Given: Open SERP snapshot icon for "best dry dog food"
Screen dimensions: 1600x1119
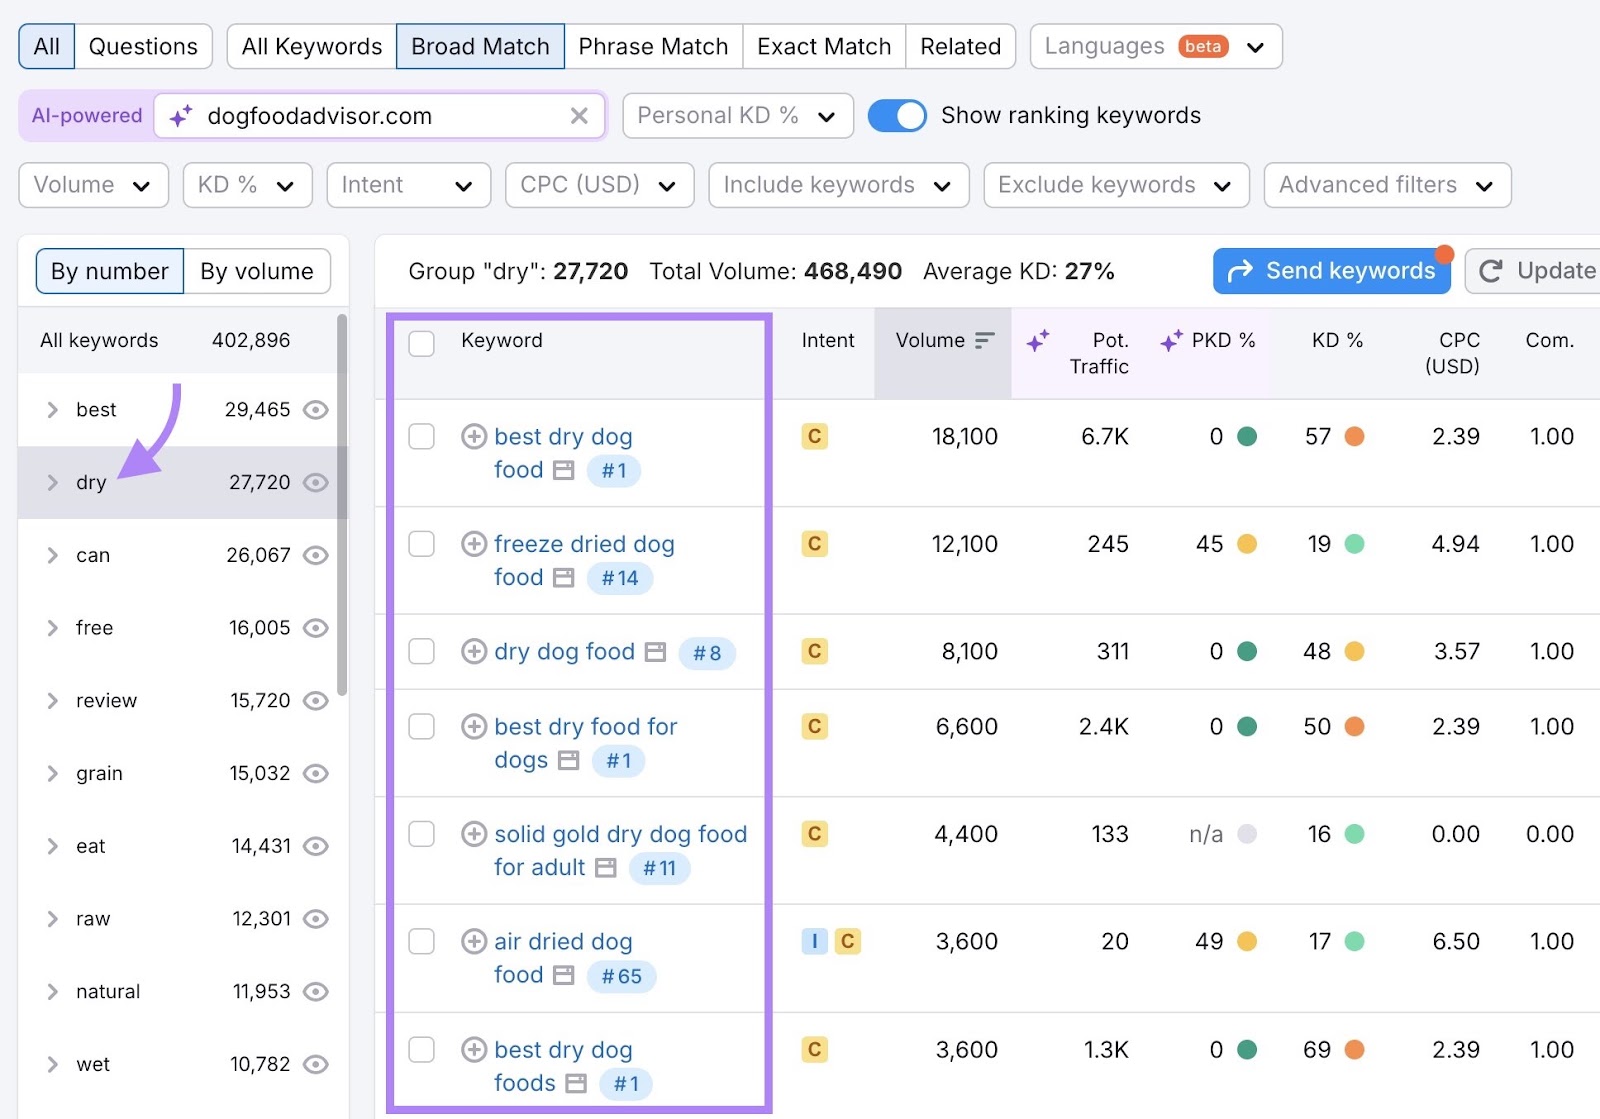Looking at the screenshot, I should click(562, 470).
